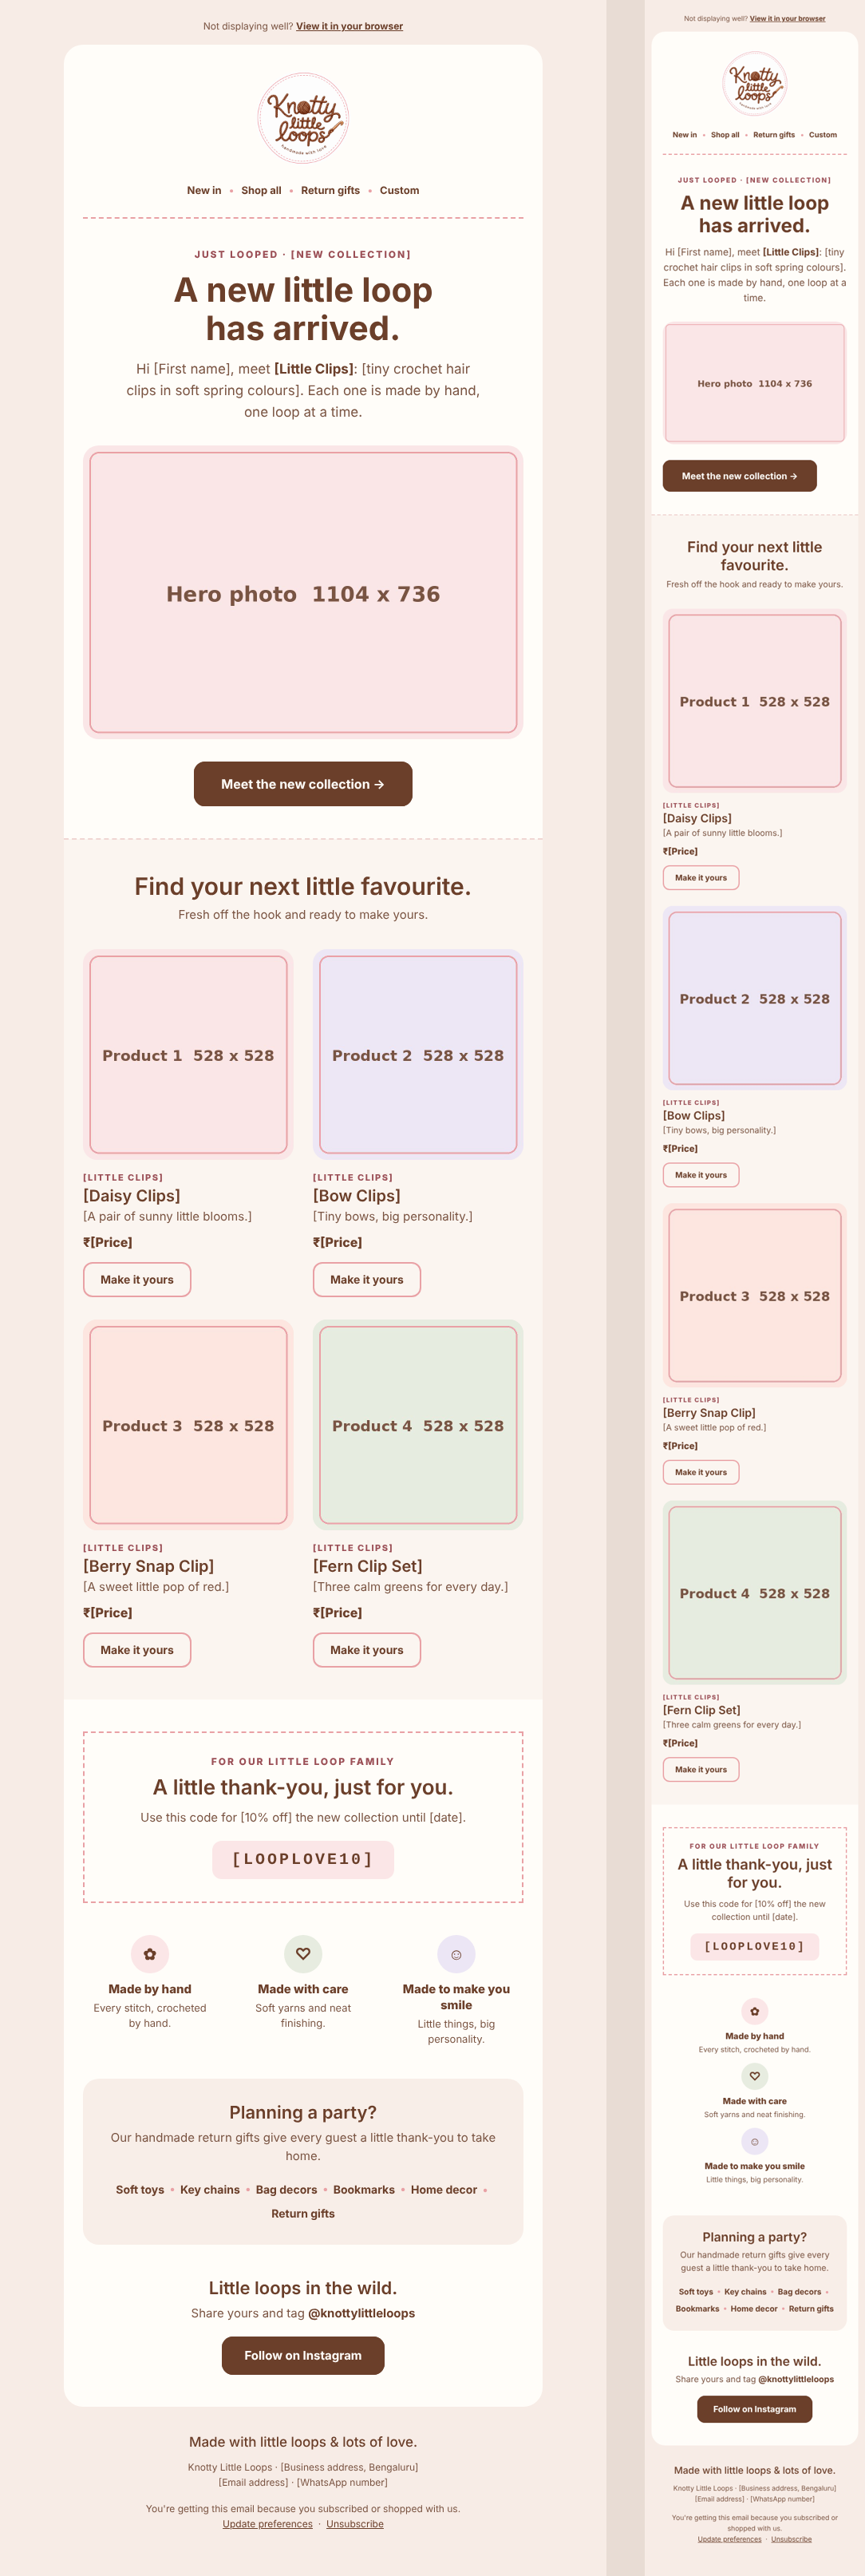865x2576 pixels.
Task: Open 'Home decor' link in desktop party section
Action: [444, 2189]
